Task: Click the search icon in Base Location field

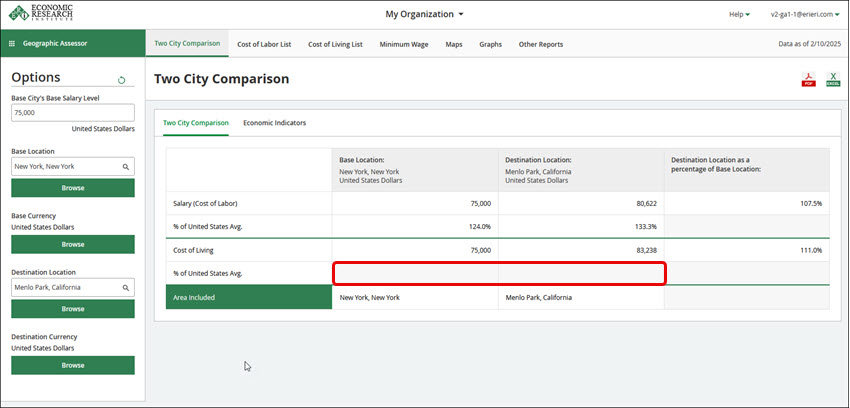Action: [x=126, y=167]
